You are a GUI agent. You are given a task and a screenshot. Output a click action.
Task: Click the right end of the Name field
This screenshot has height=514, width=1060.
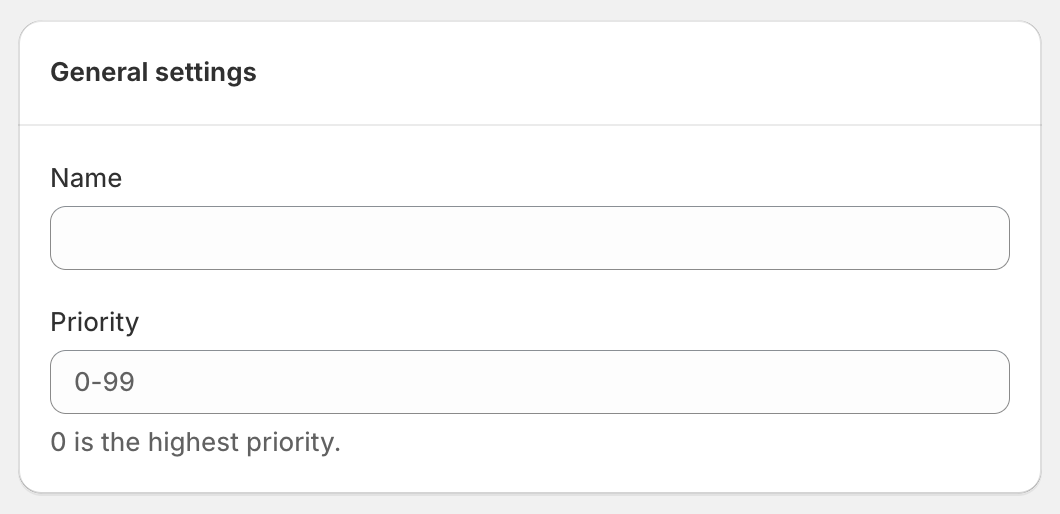990,238
